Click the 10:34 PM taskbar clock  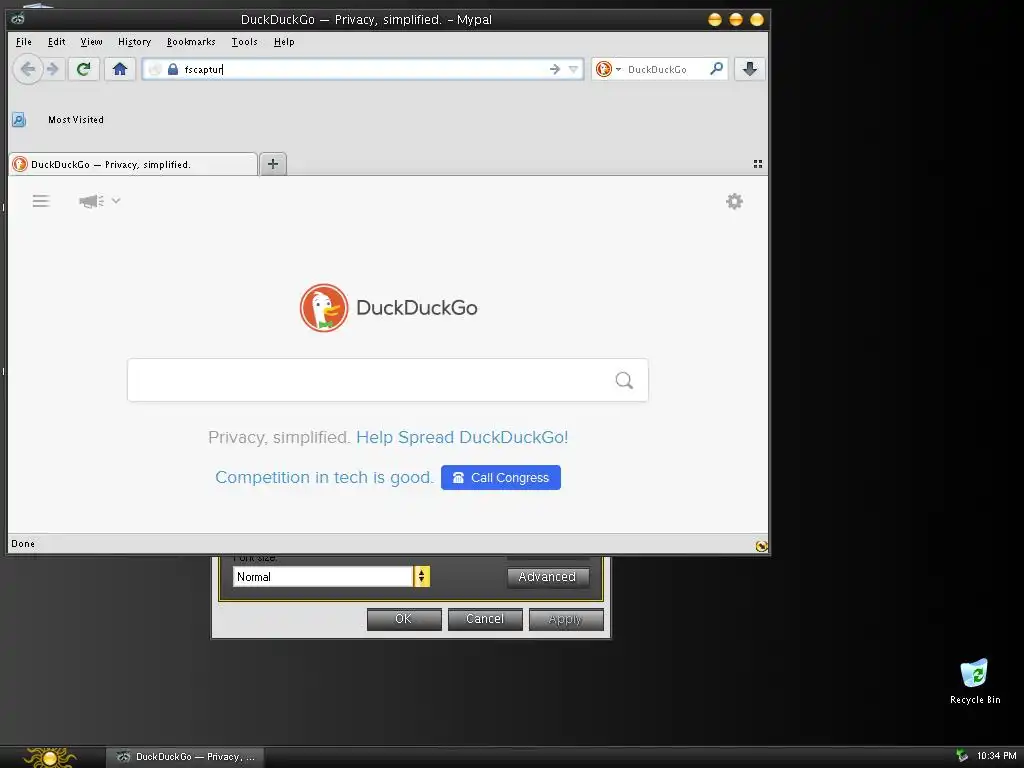997,756
